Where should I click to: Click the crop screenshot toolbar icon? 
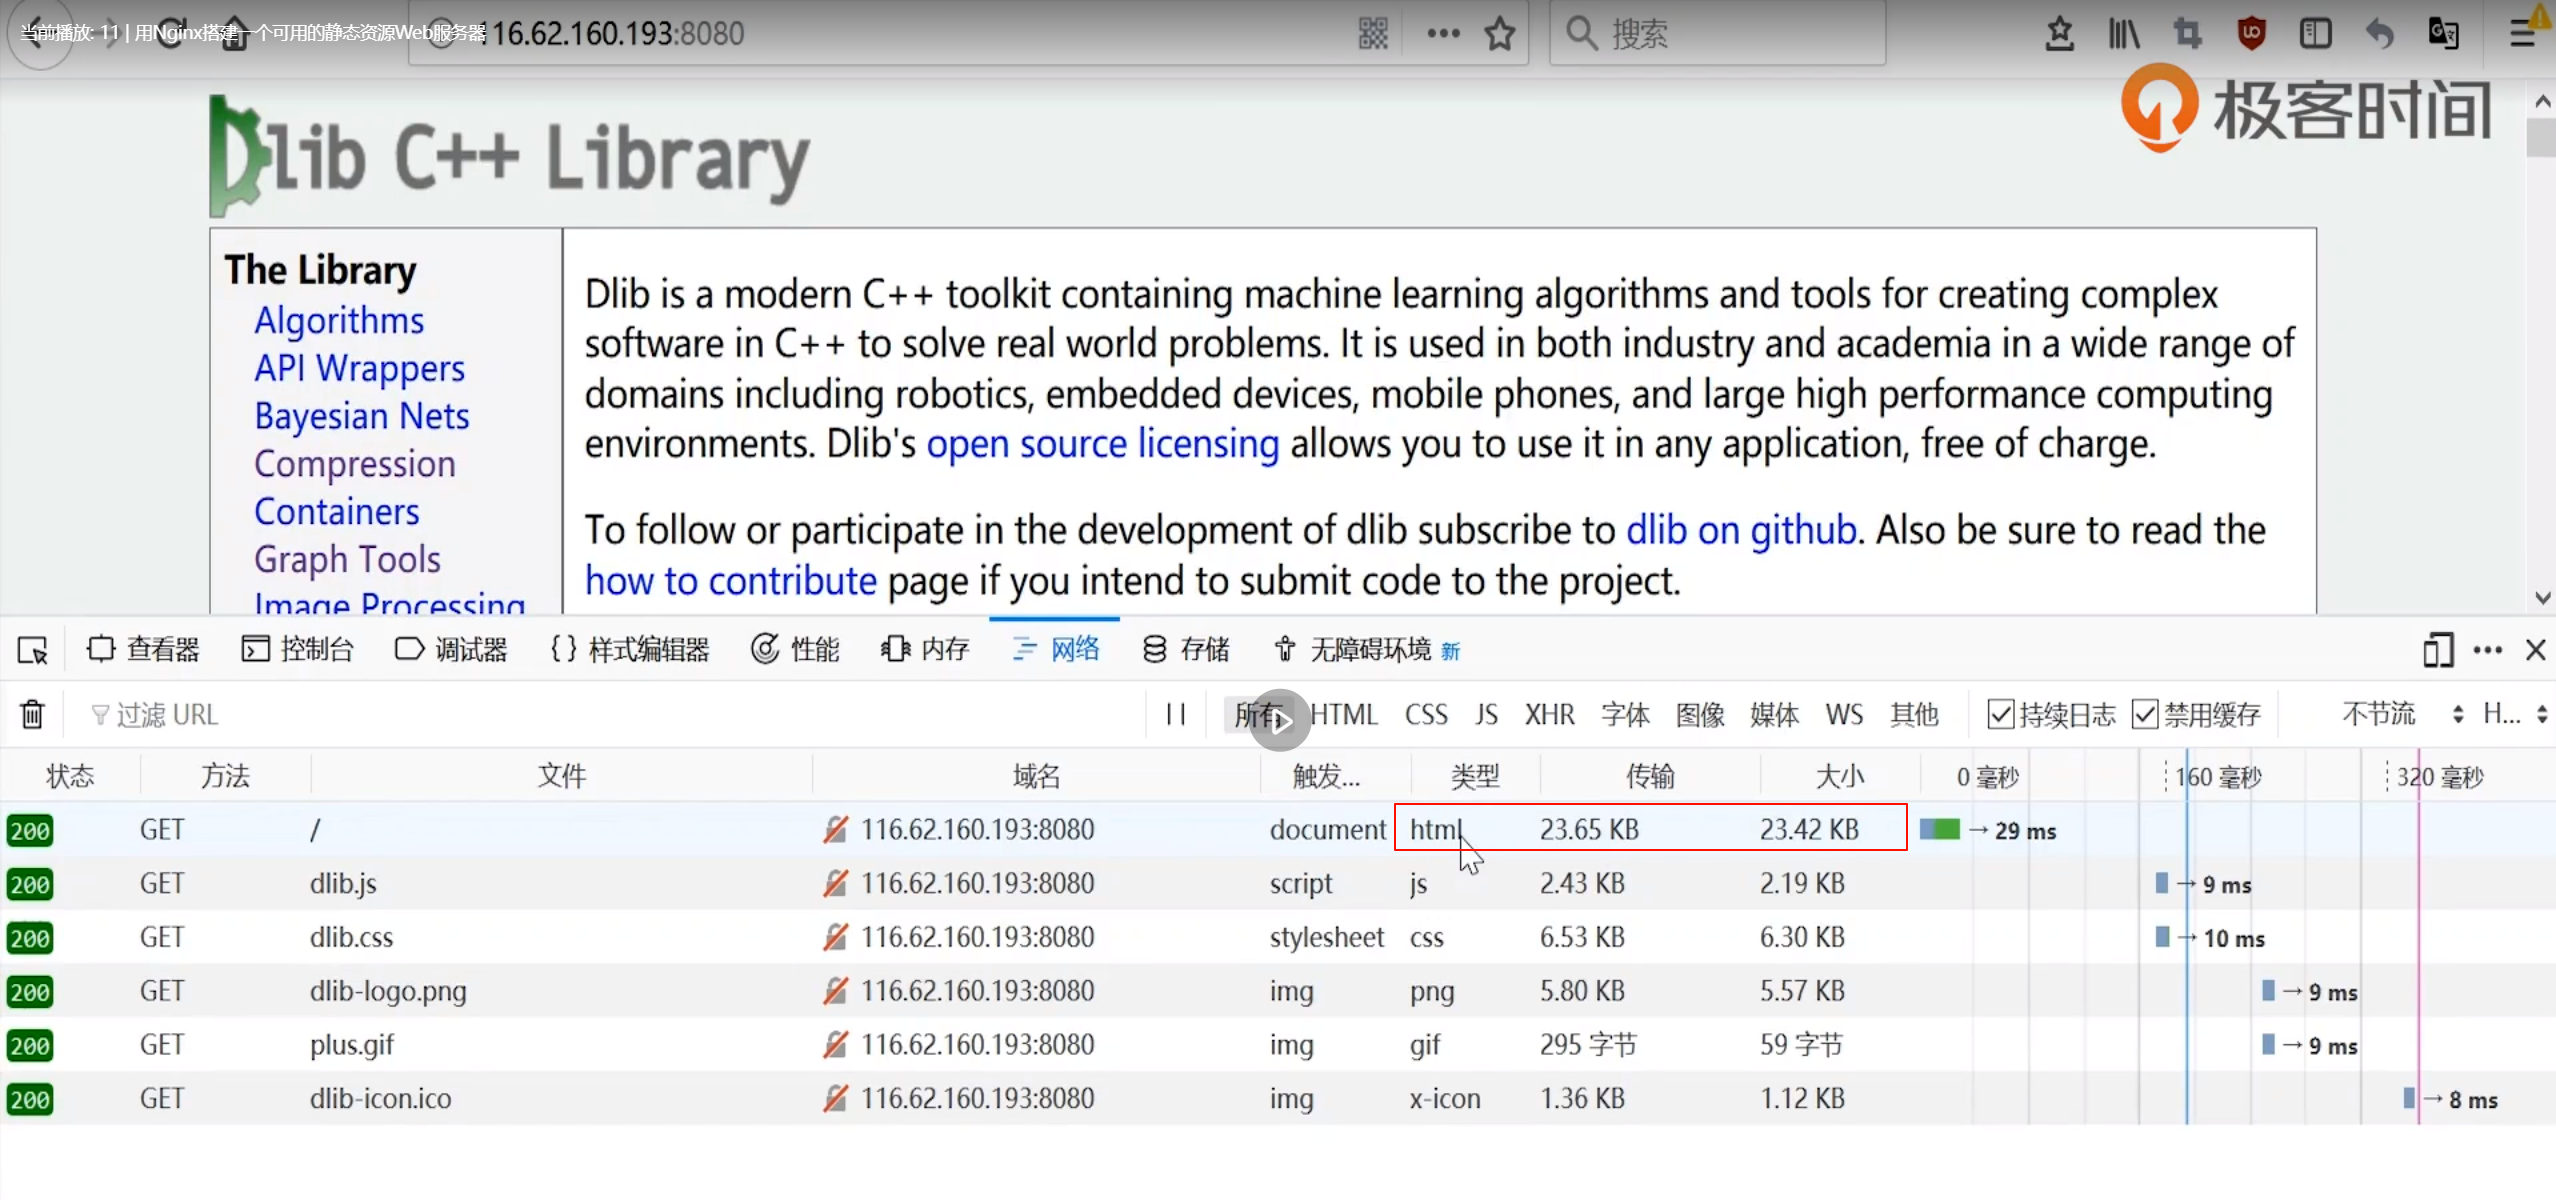[x=2187, y=34]
